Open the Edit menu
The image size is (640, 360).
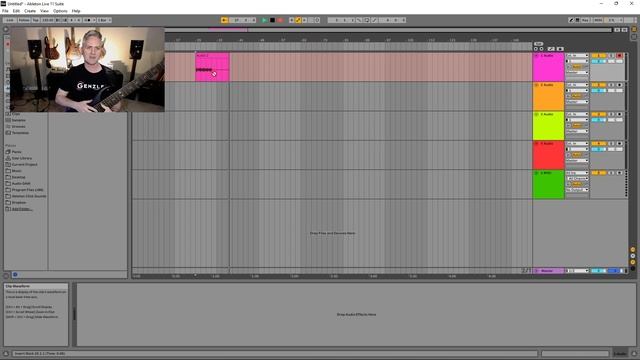16,11
